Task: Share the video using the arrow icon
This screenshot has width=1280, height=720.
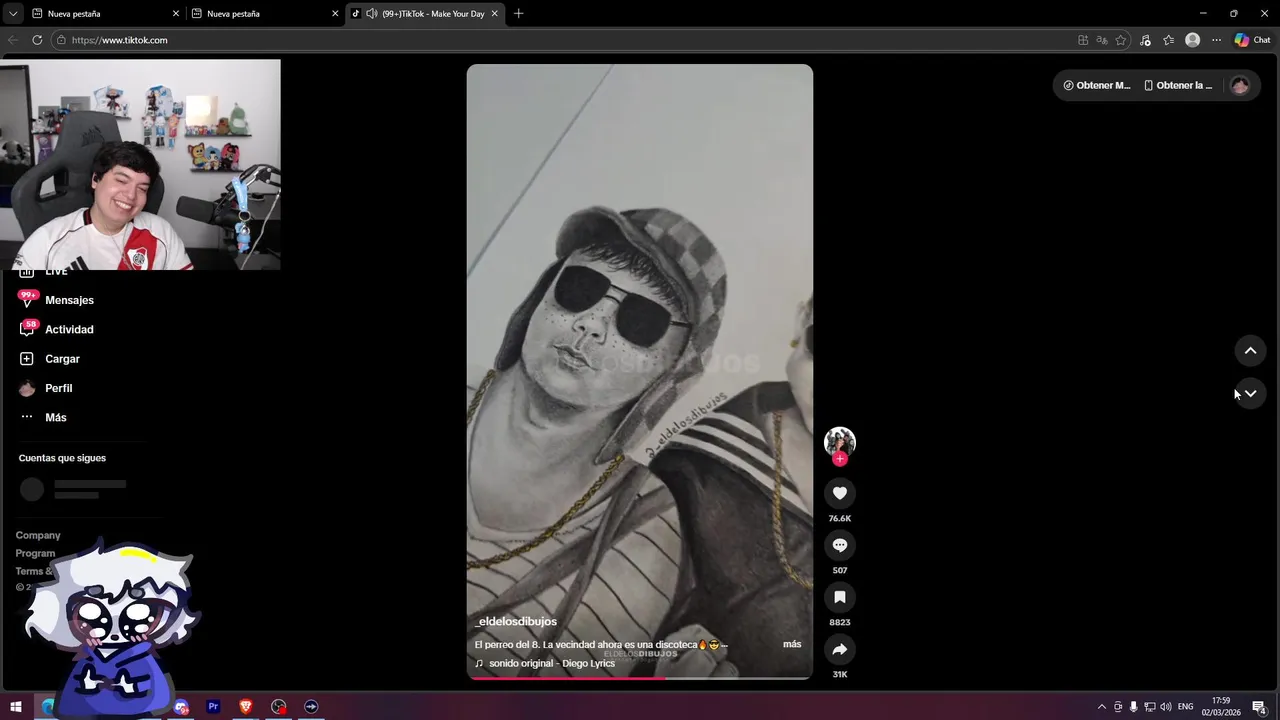Action: (x=840, y=649)
